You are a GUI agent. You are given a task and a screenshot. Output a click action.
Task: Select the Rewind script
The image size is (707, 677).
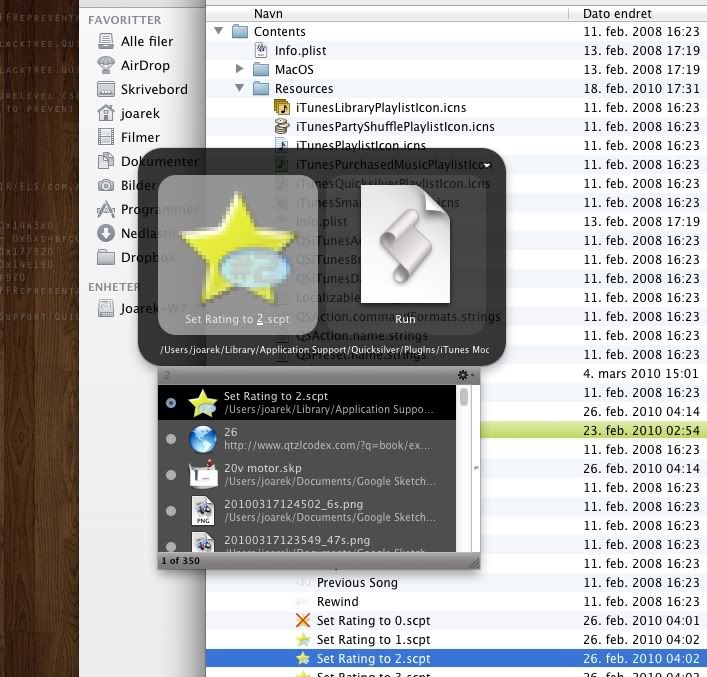point(337,601)
